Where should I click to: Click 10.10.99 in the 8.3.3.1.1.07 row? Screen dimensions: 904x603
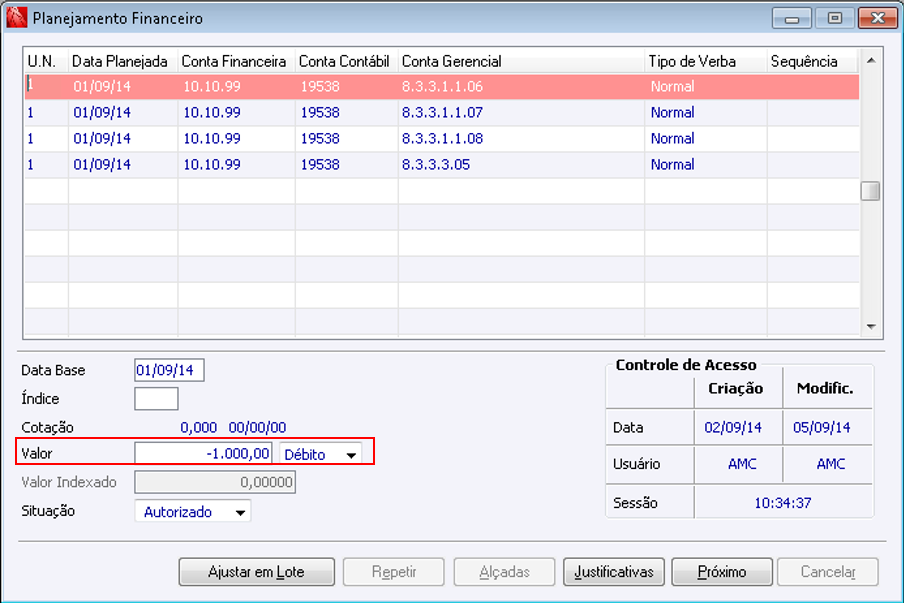click(212, 112)
